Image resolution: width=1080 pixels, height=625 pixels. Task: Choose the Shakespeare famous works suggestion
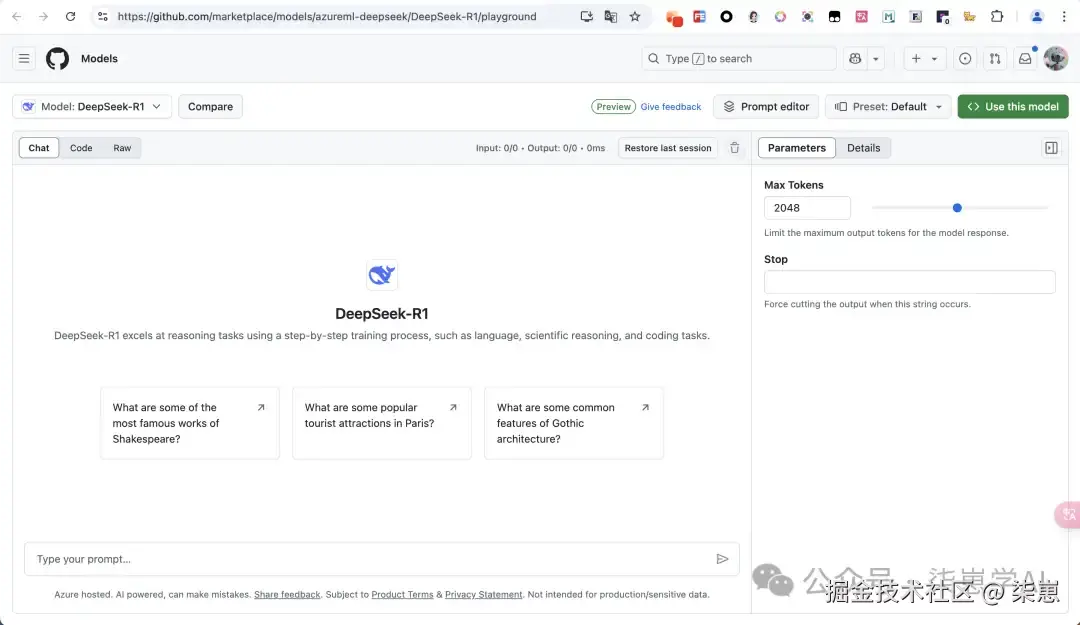coord(190,423)
